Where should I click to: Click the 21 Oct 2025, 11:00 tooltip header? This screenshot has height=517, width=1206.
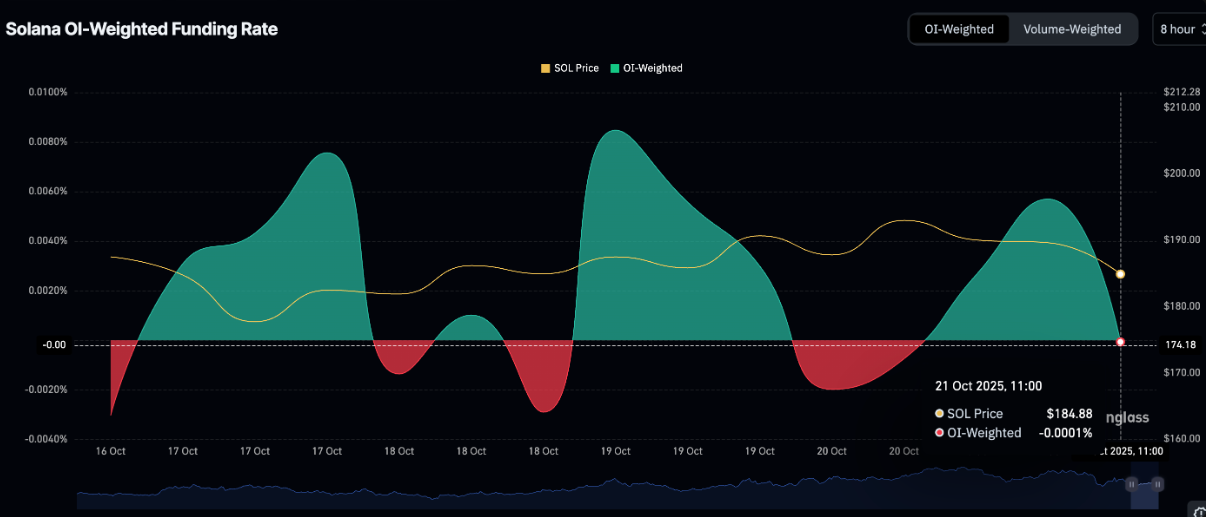coord(989,386)
